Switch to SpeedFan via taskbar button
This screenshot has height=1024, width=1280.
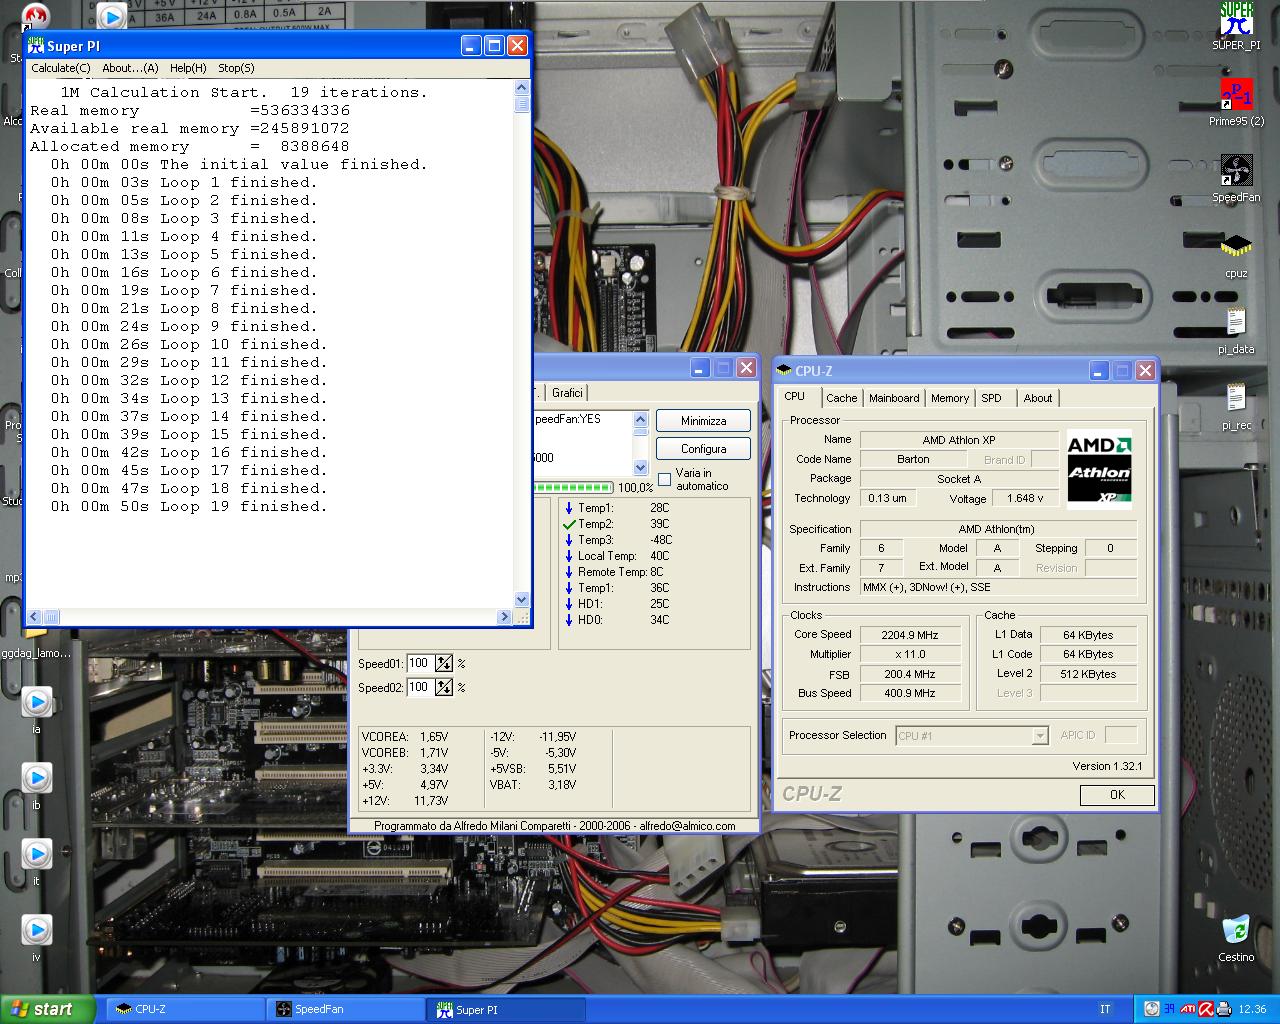coord(345,1010)
